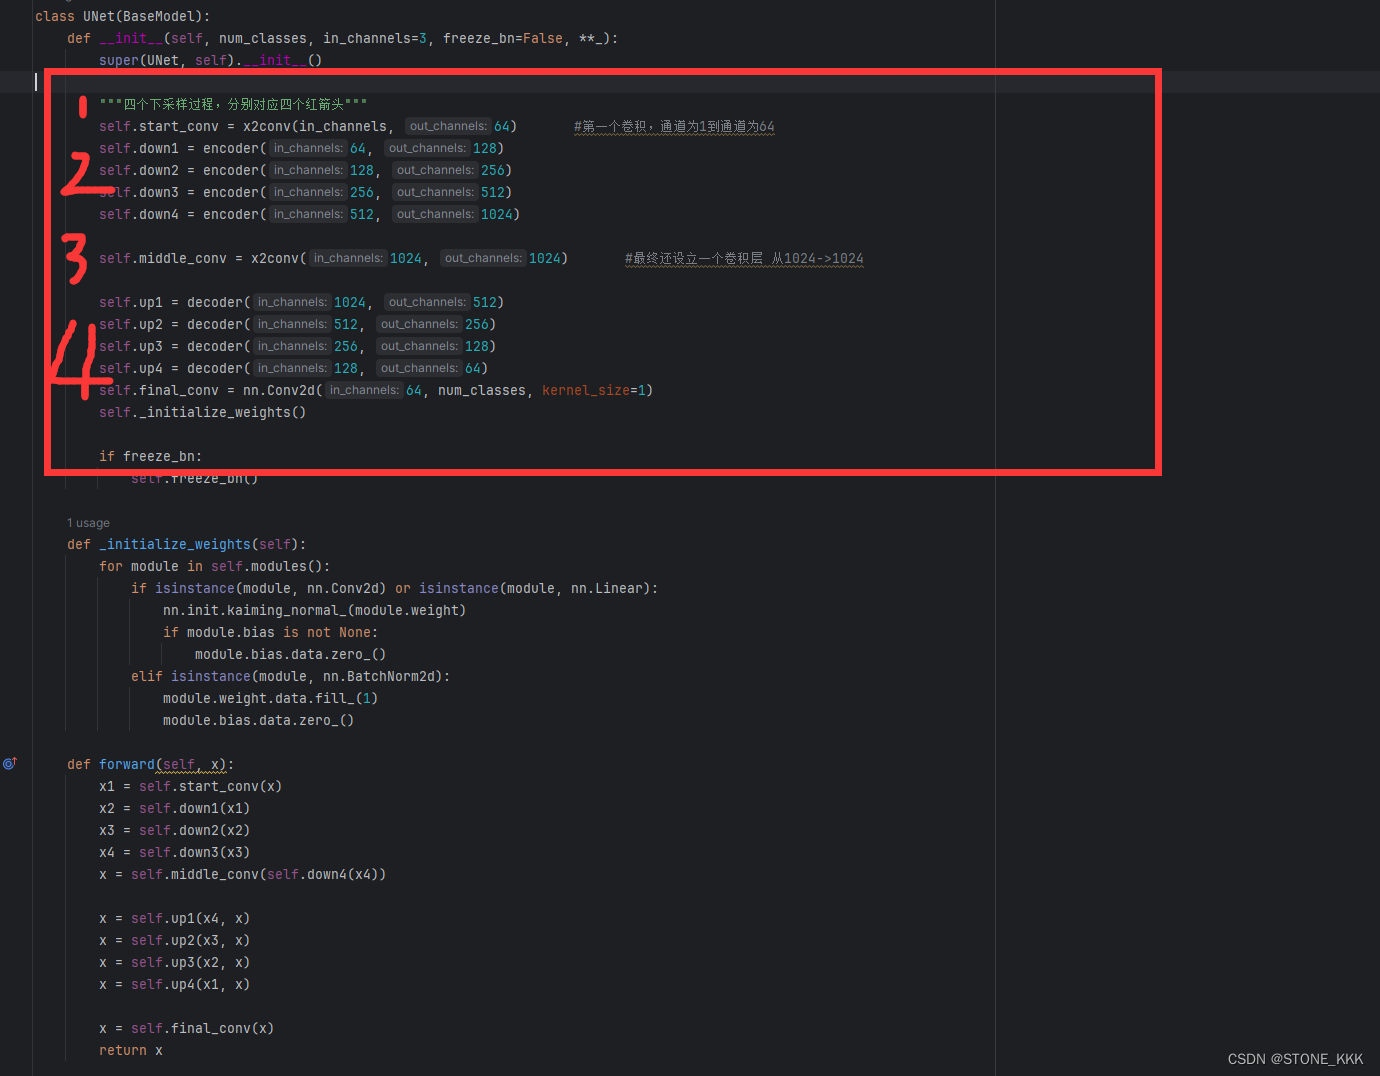Click 'module.weight.data.fill_(1)' line
The height and width of the screenshot is (1076, 1380).
(271, 698)
